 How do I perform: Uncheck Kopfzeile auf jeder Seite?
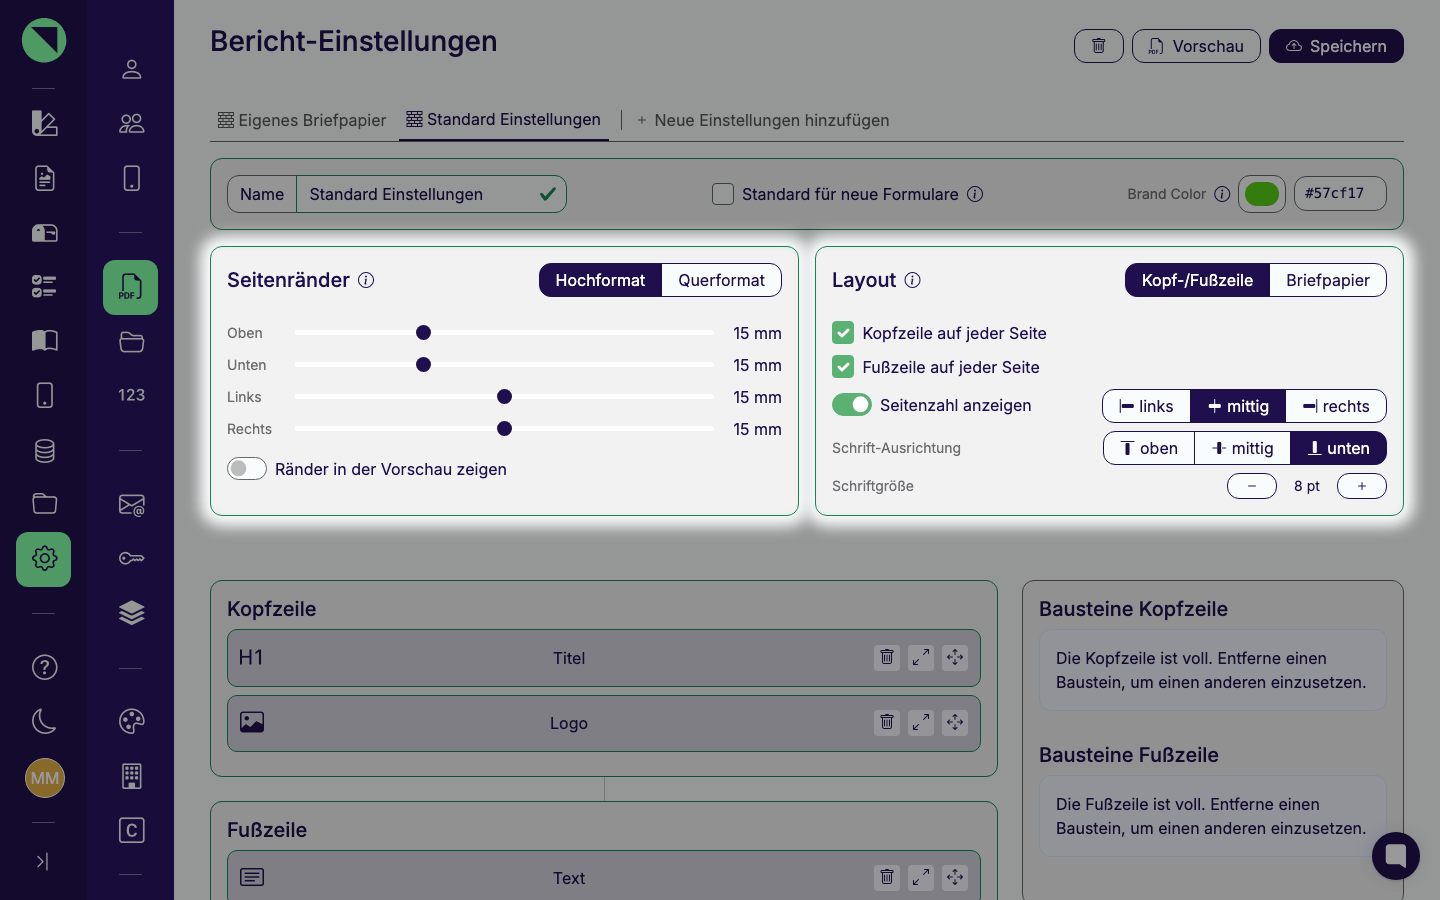coord(843,333)
